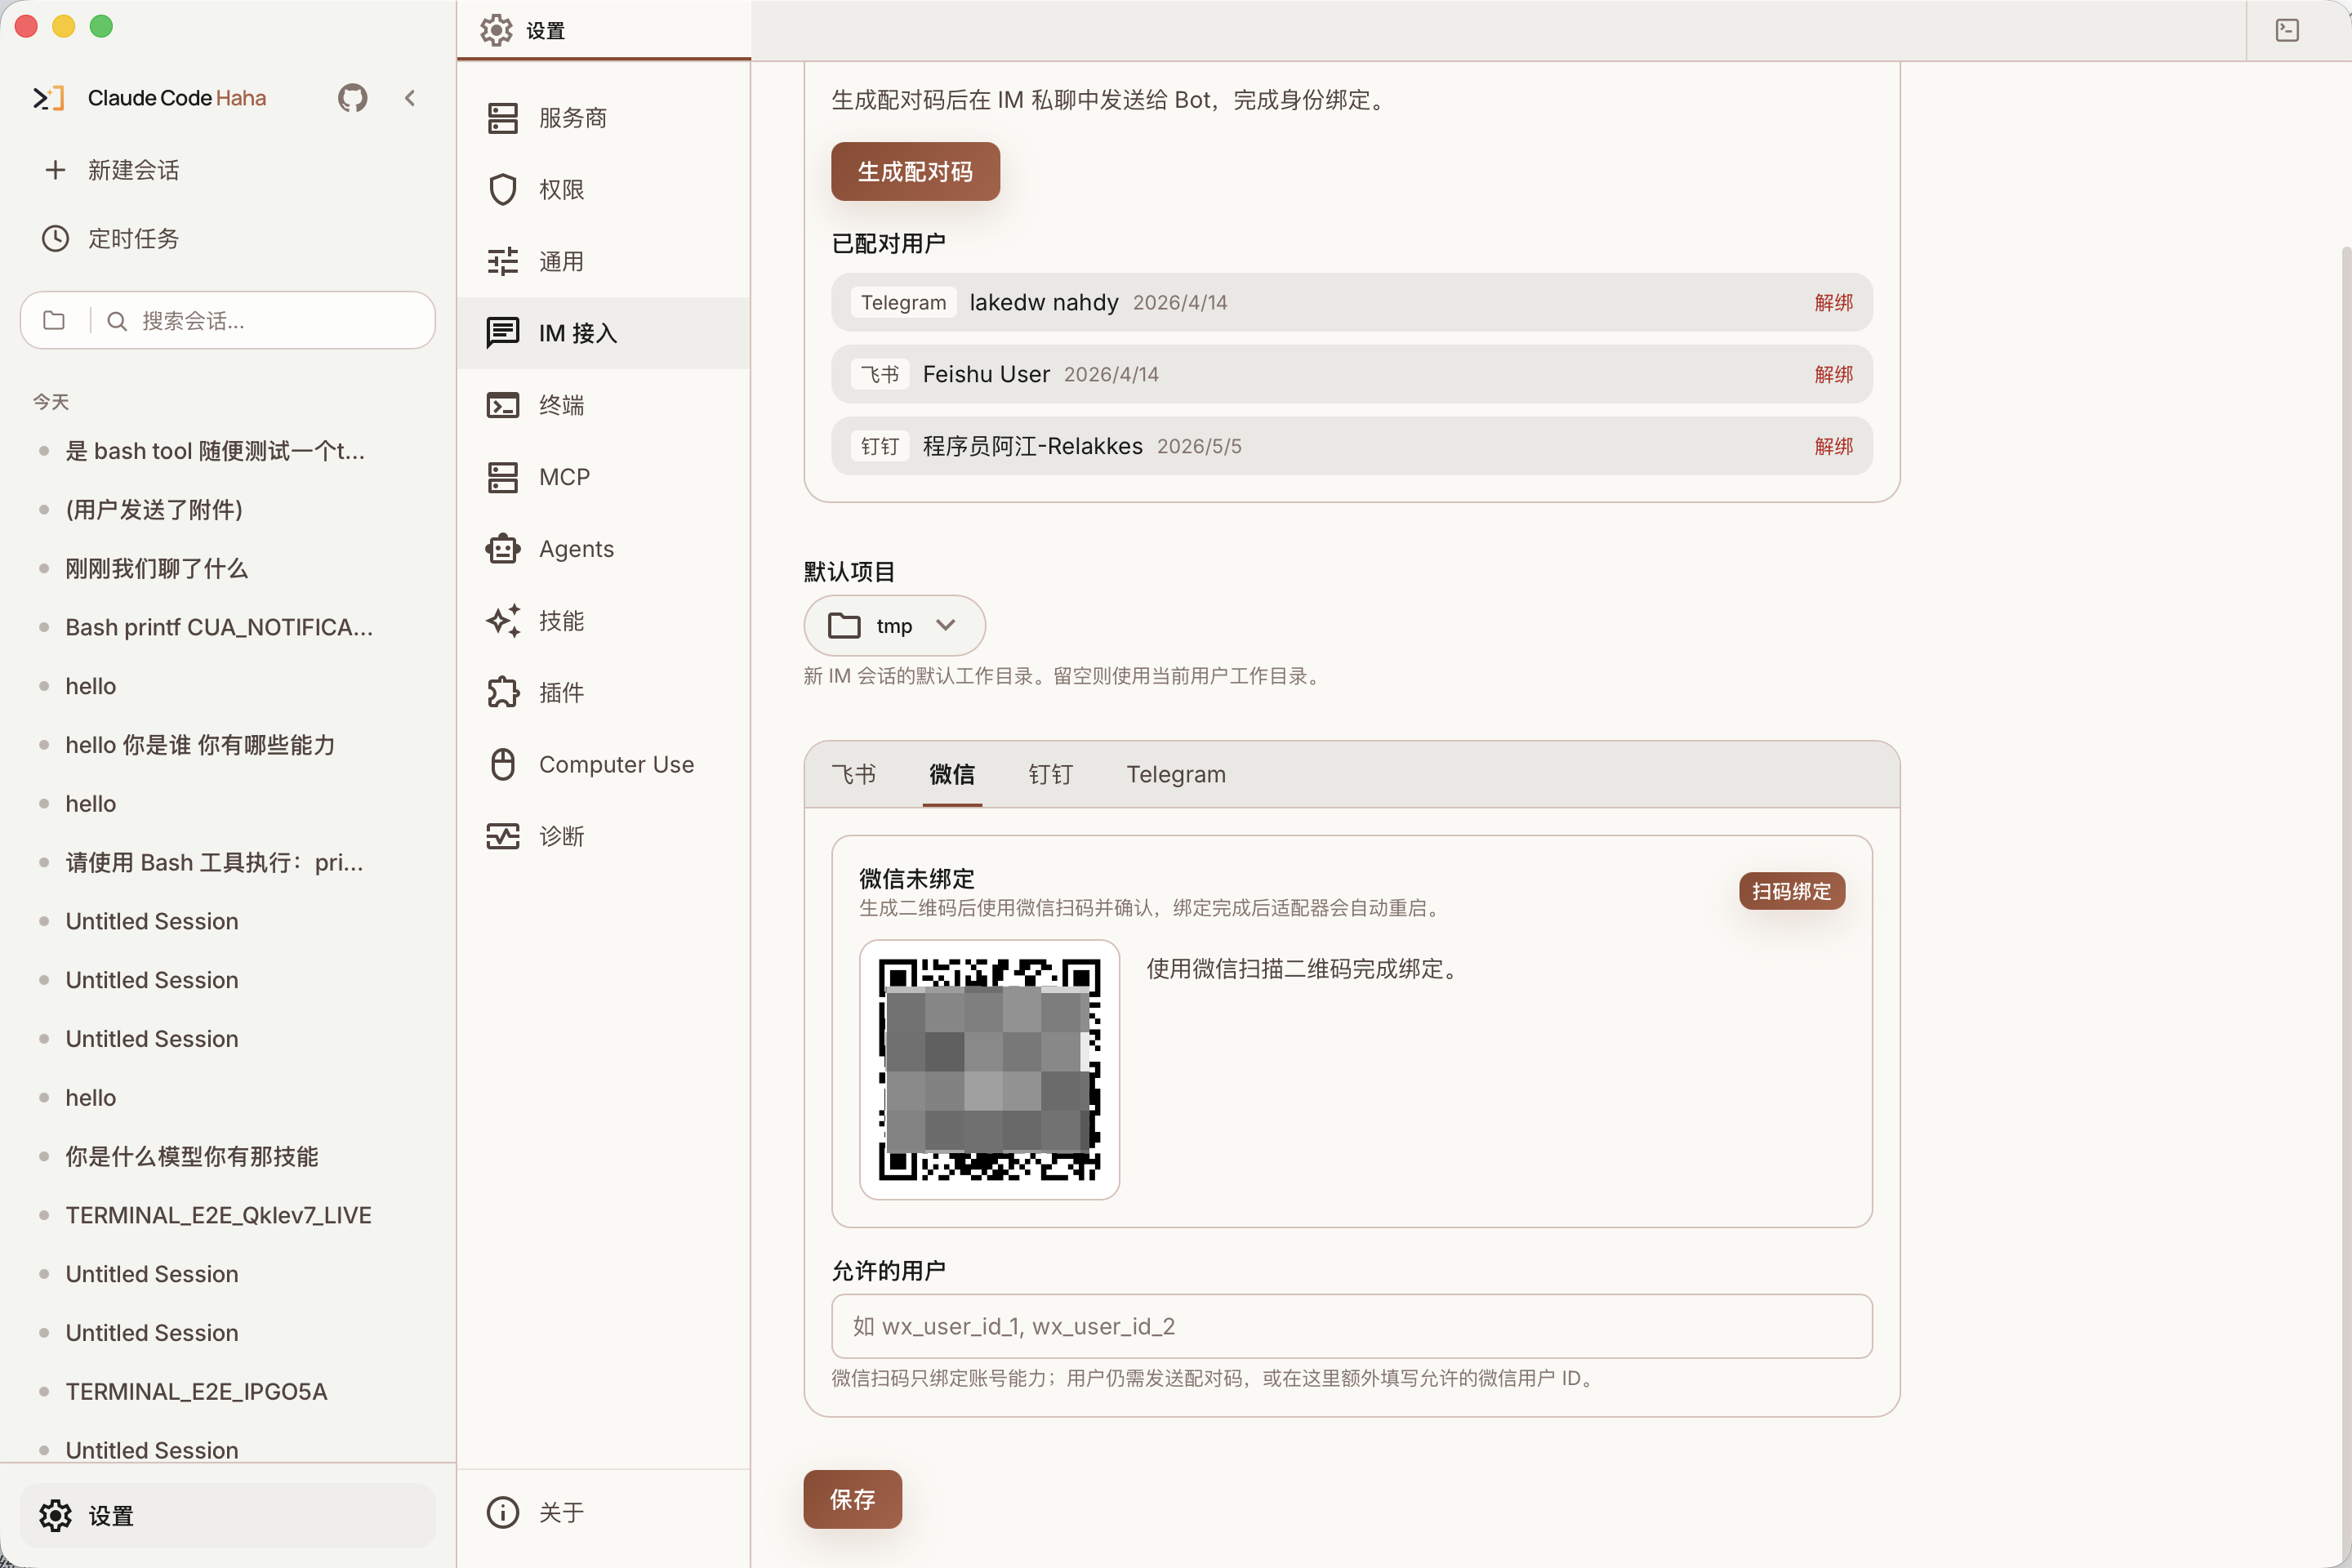Open the 默认项目 tmp folder dropdown

coord(894,626)
